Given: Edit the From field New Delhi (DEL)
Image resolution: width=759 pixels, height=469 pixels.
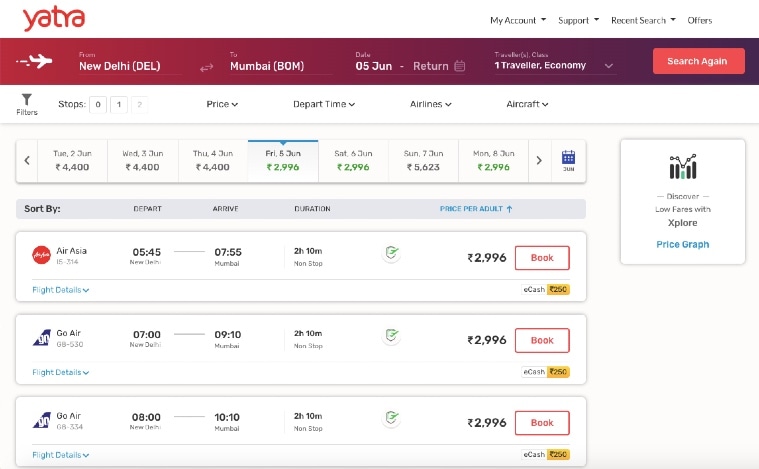Looking at the screenshot, I should [130, 62].
